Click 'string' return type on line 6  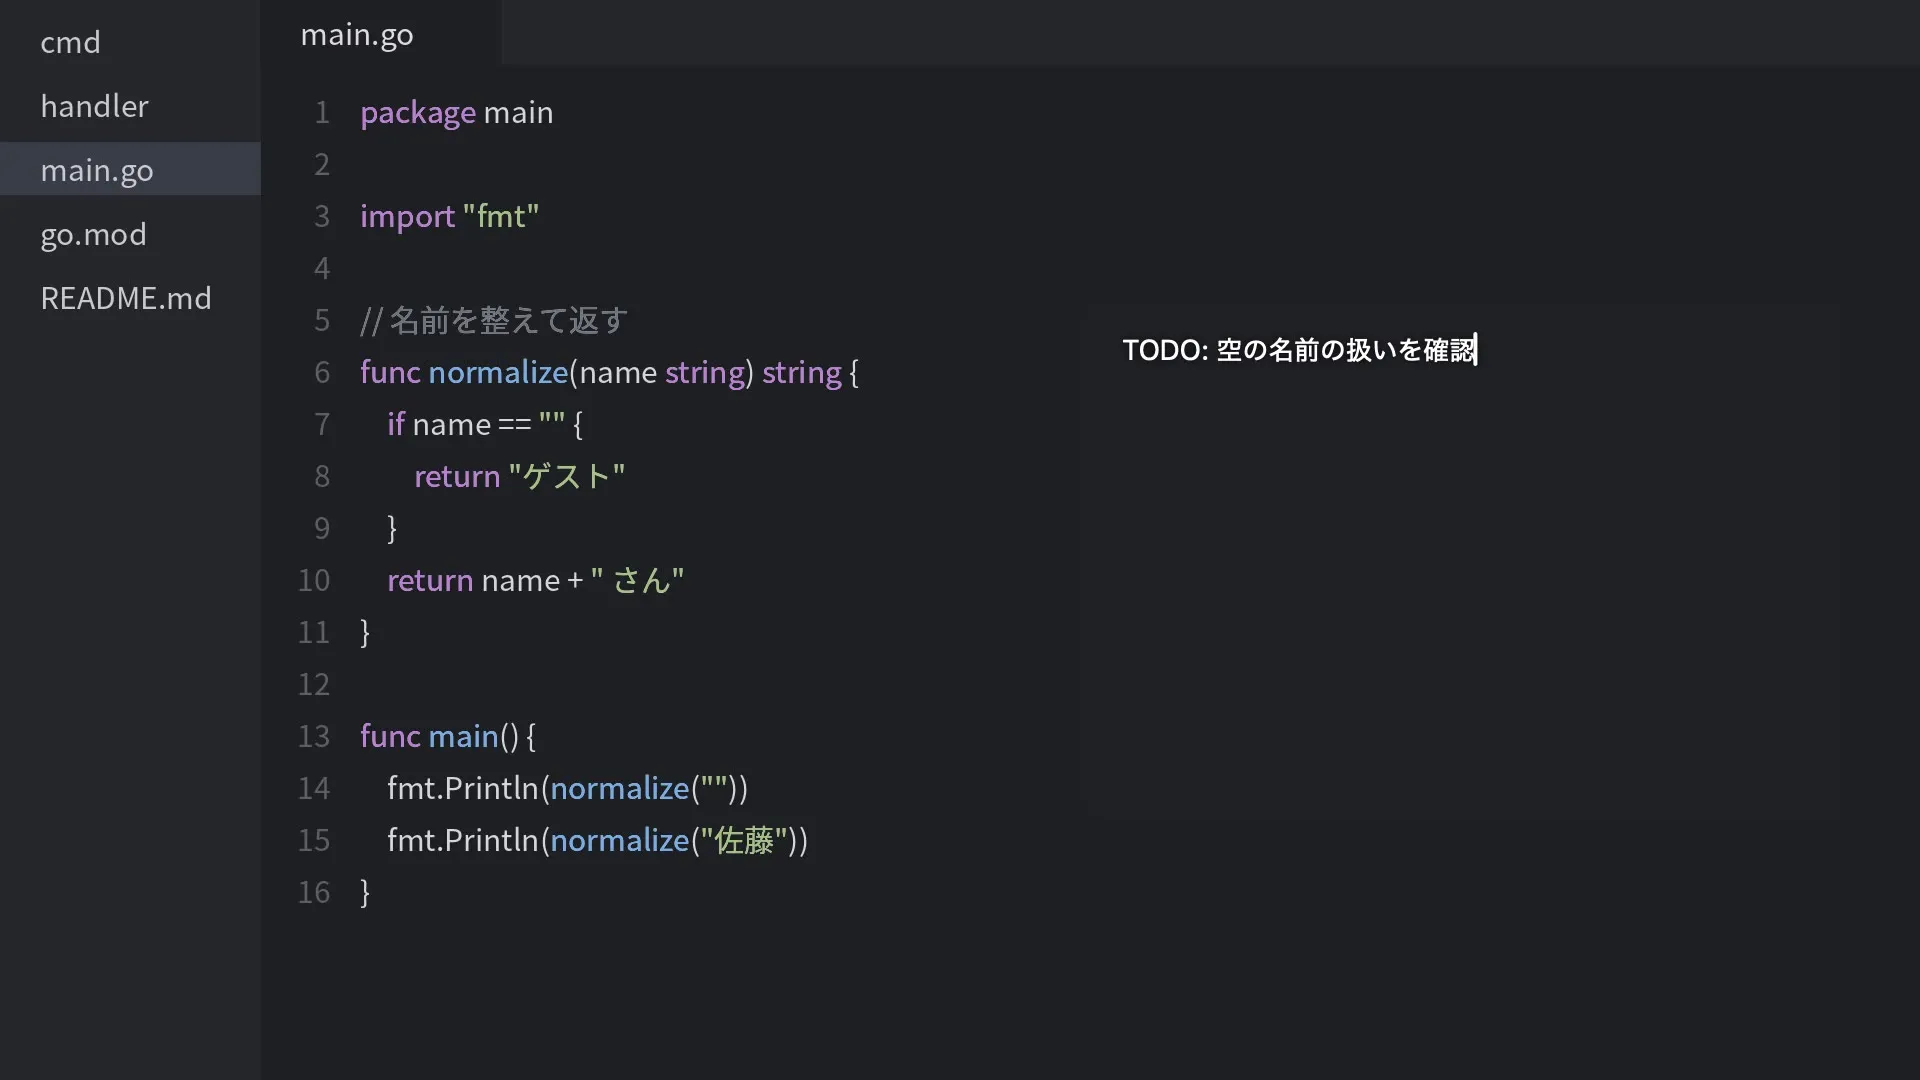(802, 372)
